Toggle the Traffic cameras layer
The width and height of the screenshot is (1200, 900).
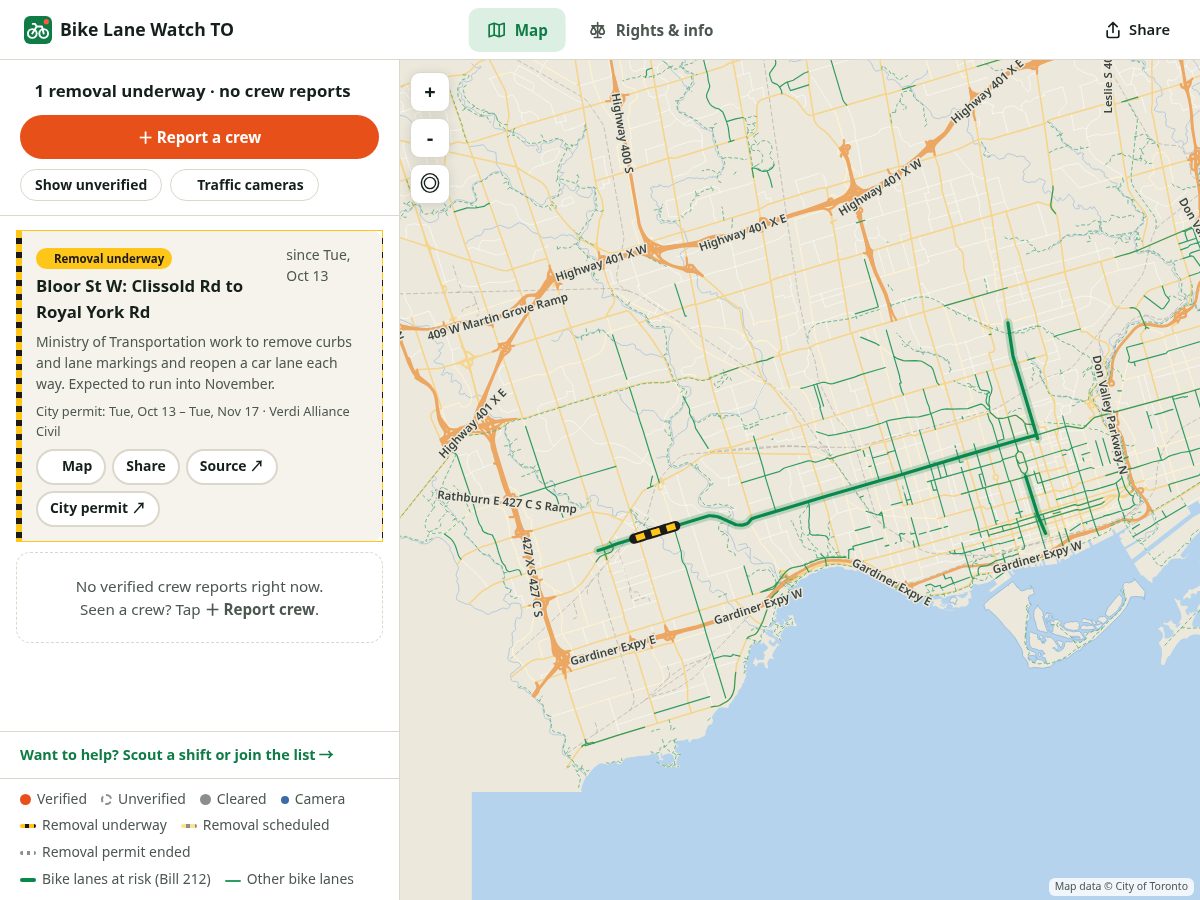pyautogui.click(x=244, y=185)
